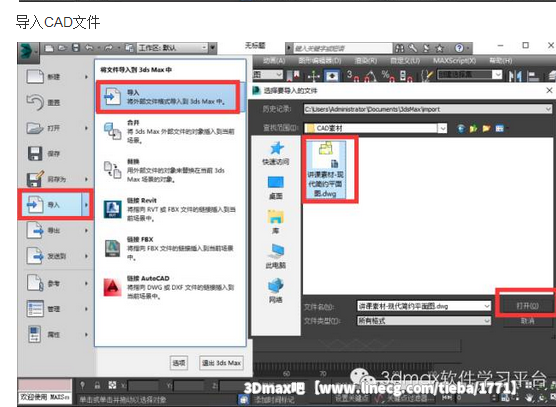Viewport: 556px width, 407px height.
Task: Select 发送到 in the application menu
Action: tap(56, 256)
